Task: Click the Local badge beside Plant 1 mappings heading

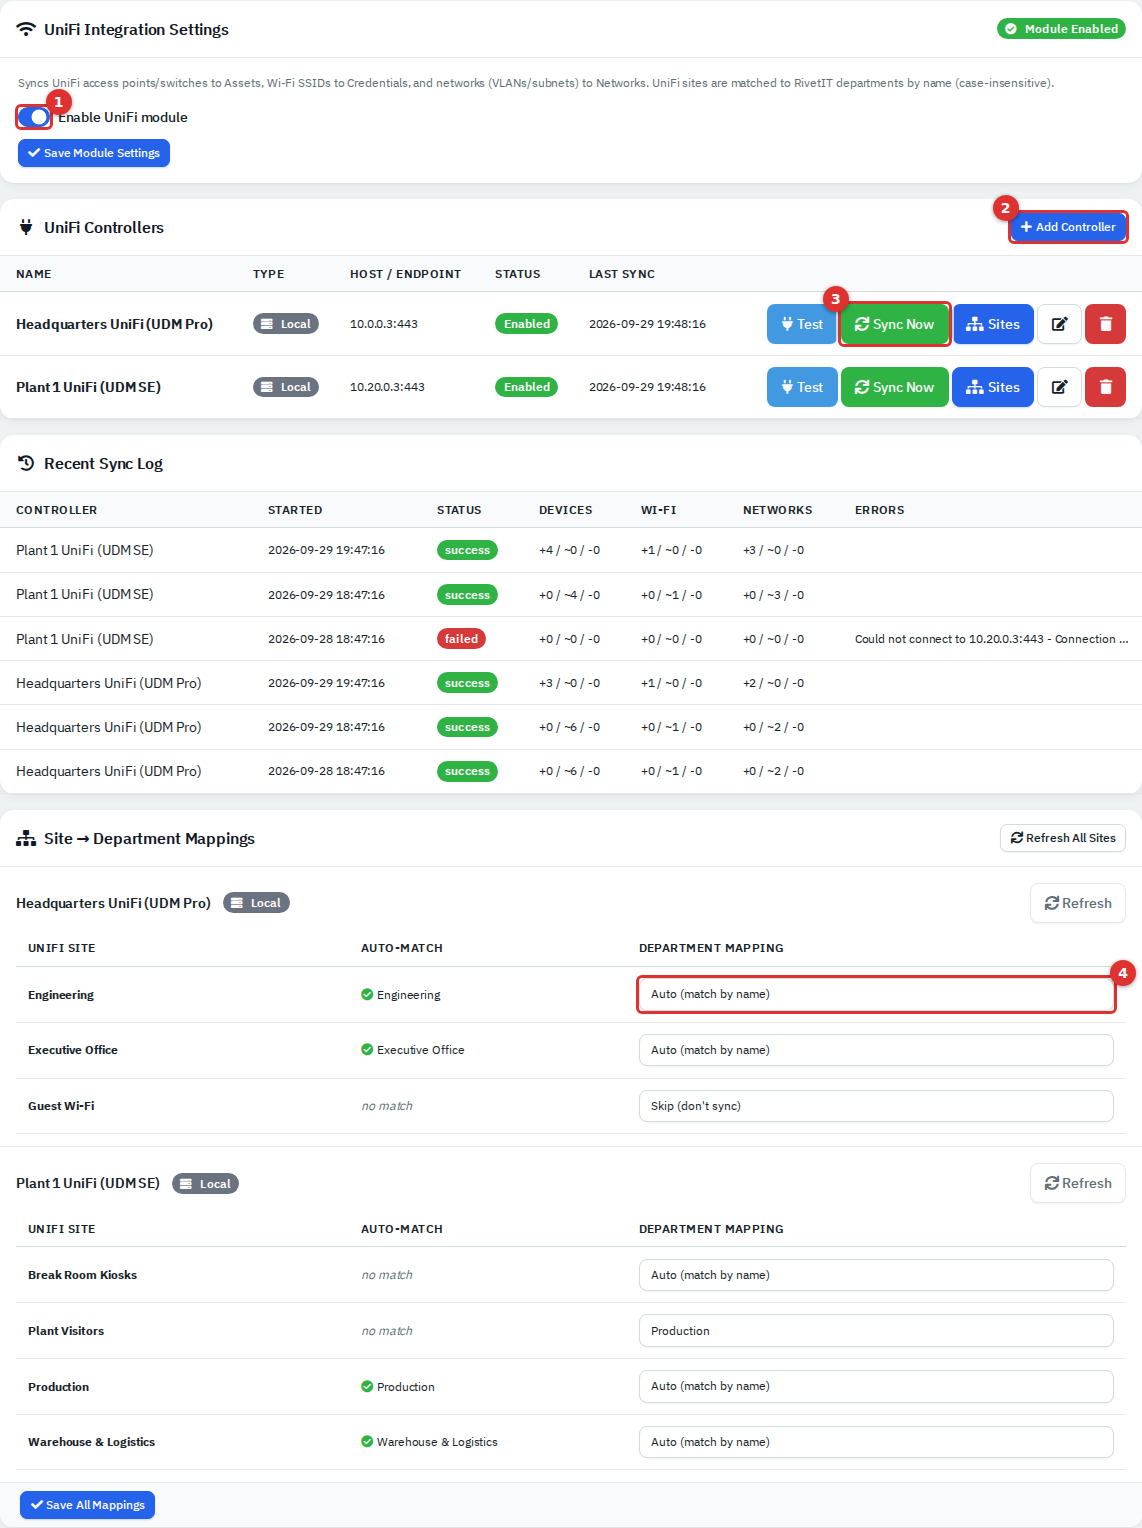Action: pos(205,1184)
